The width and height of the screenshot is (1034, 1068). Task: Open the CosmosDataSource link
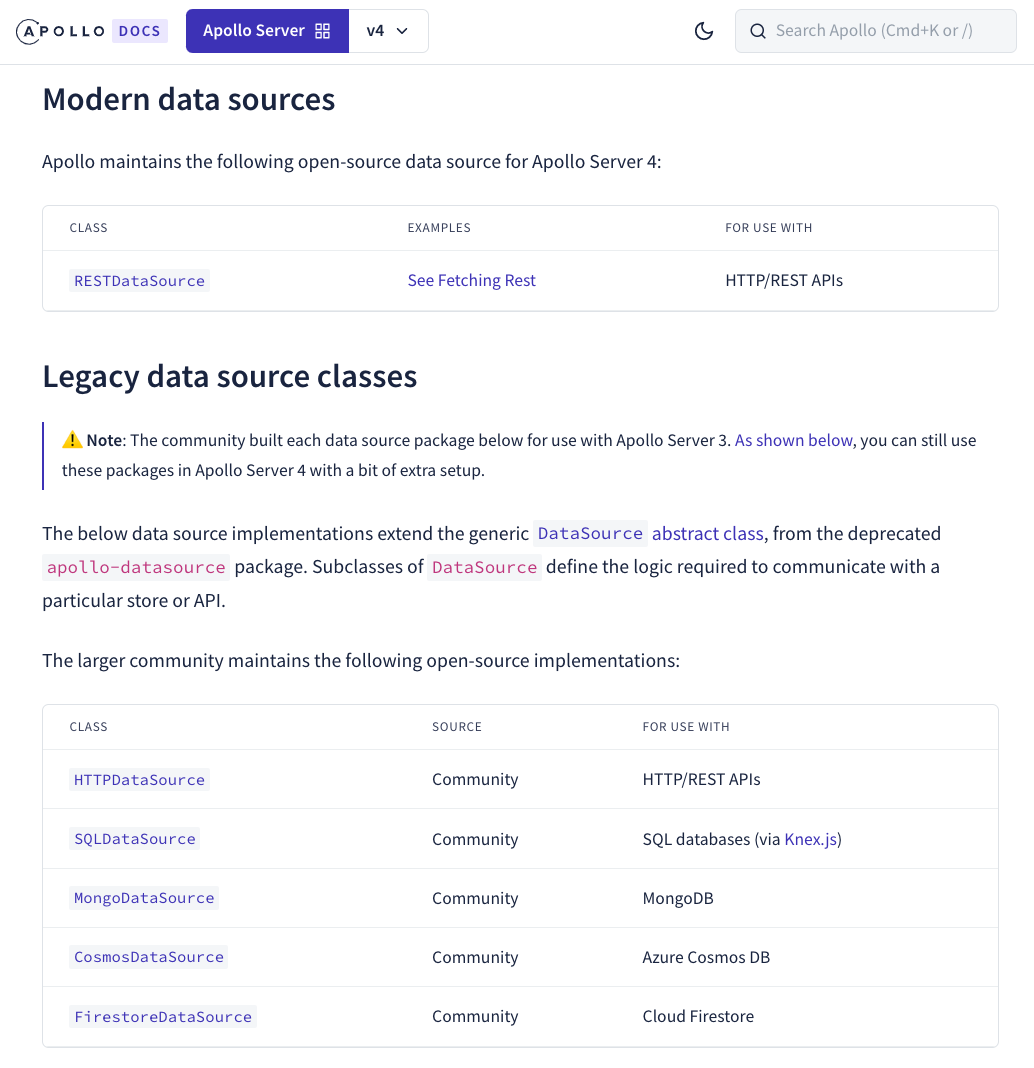click(148, 957)
